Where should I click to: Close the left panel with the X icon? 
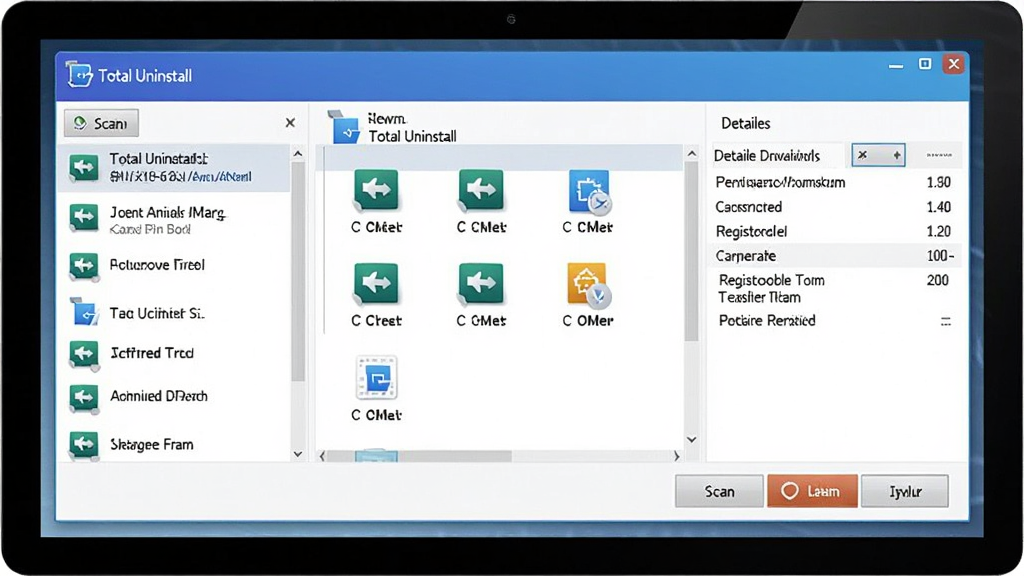[x=290, y=123]
